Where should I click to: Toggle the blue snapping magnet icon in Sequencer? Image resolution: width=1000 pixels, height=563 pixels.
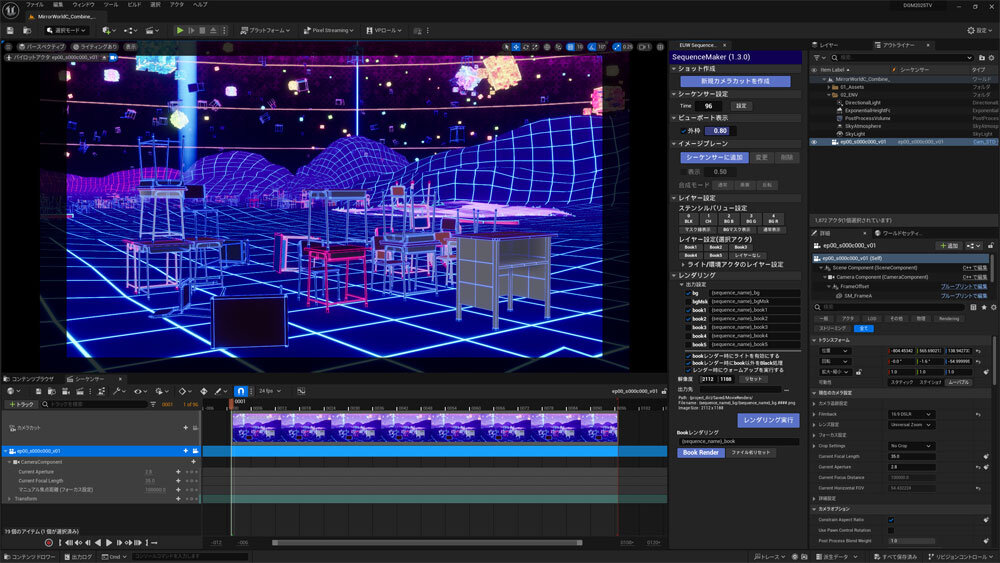tap(240, 391)
